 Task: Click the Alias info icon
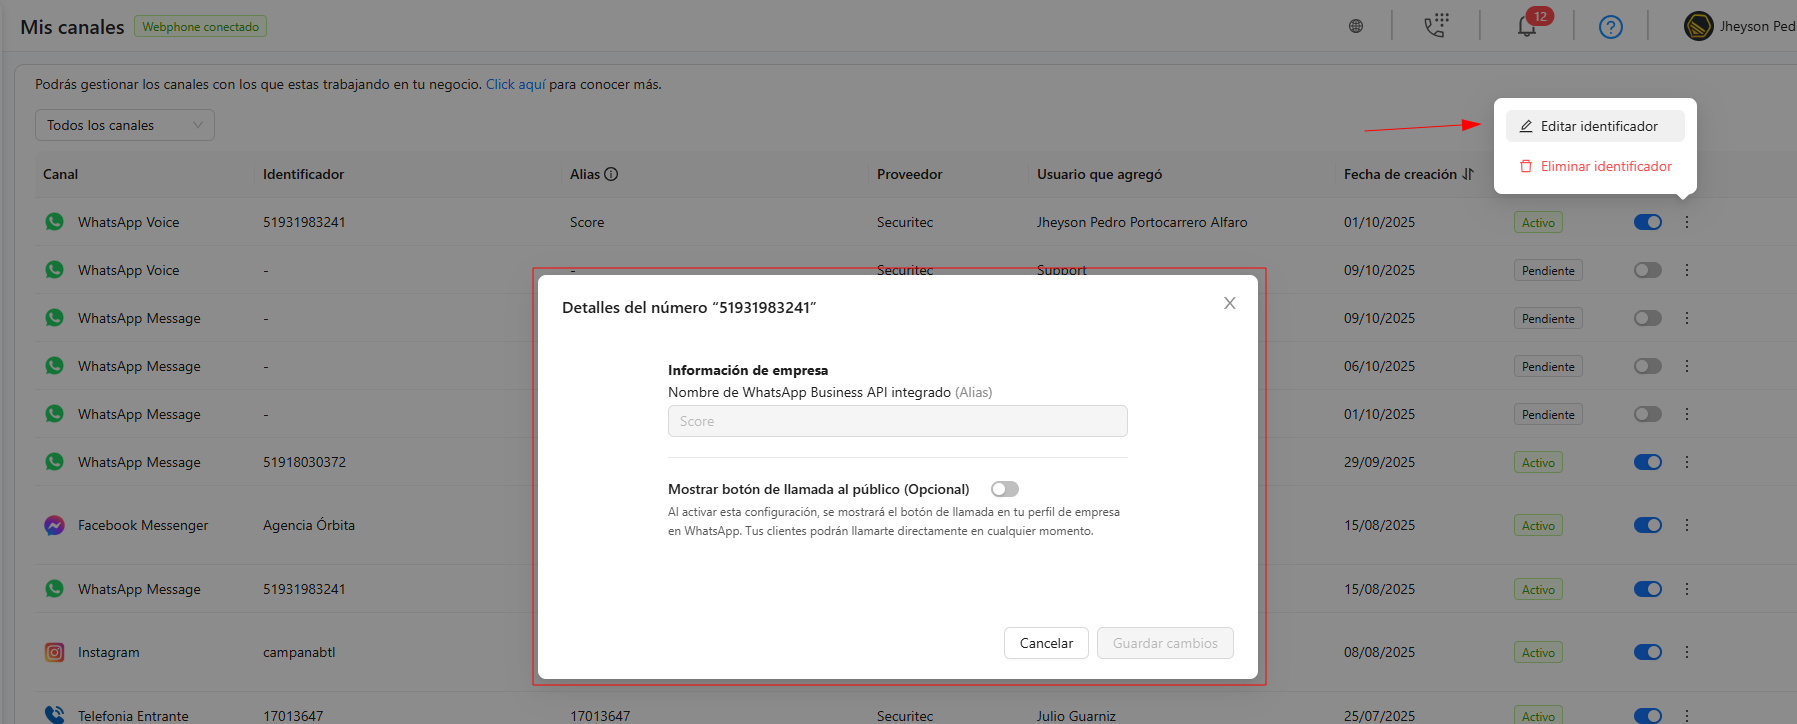(x=611, y=174)
